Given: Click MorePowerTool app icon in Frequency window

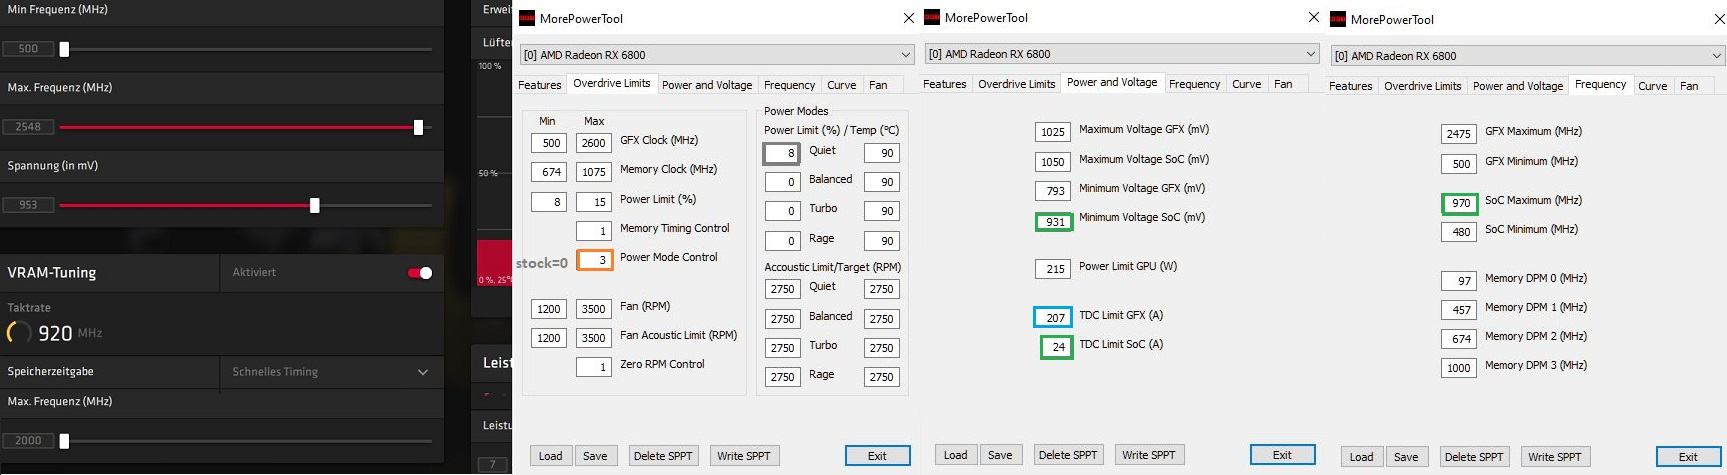Looking at the screenshot, I should click(x=1338, y=19).
